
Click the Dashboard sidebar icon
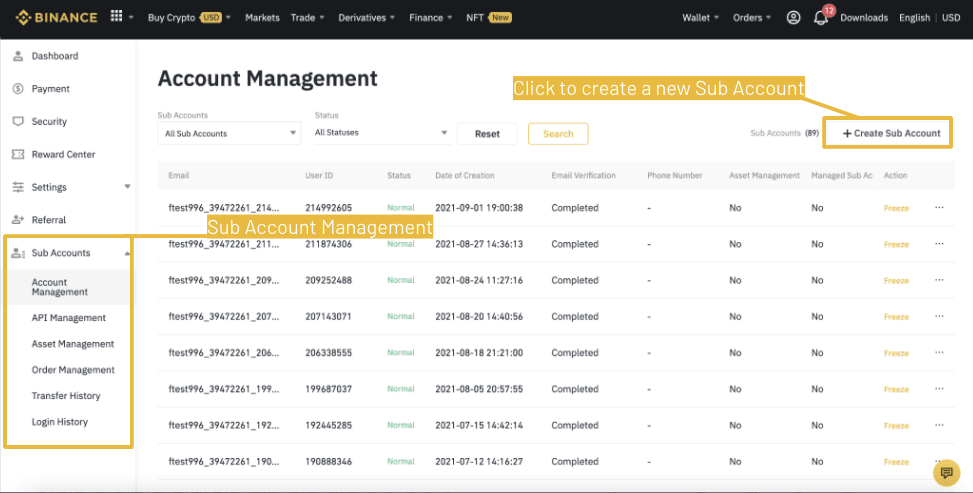(18, 56)
